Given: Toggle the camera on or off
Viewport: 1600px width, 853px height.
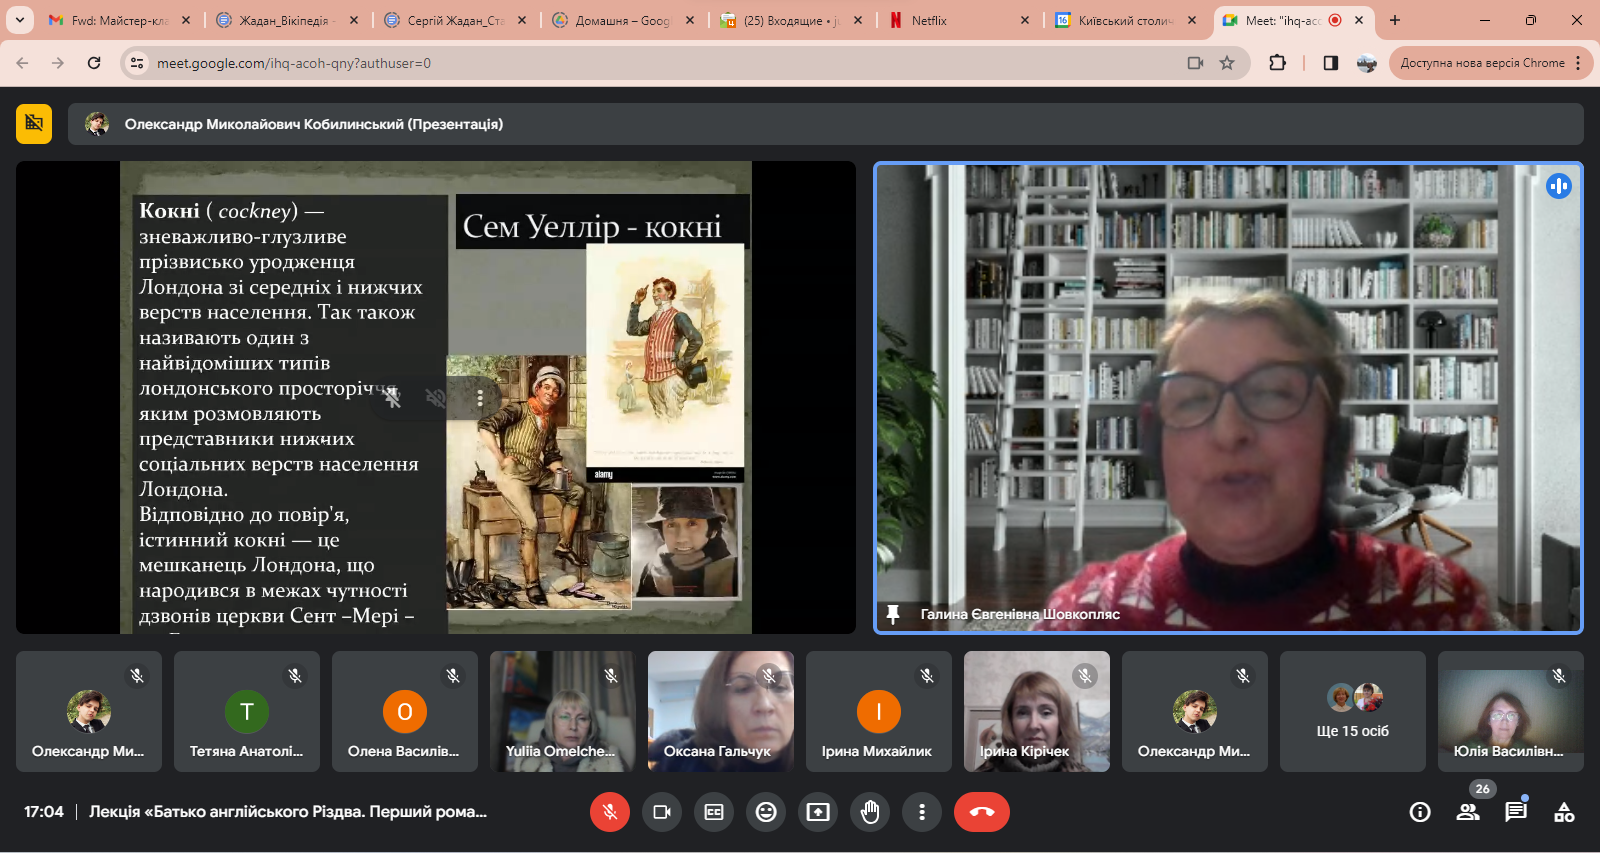Looking at the screenshot, I should 661,812.
